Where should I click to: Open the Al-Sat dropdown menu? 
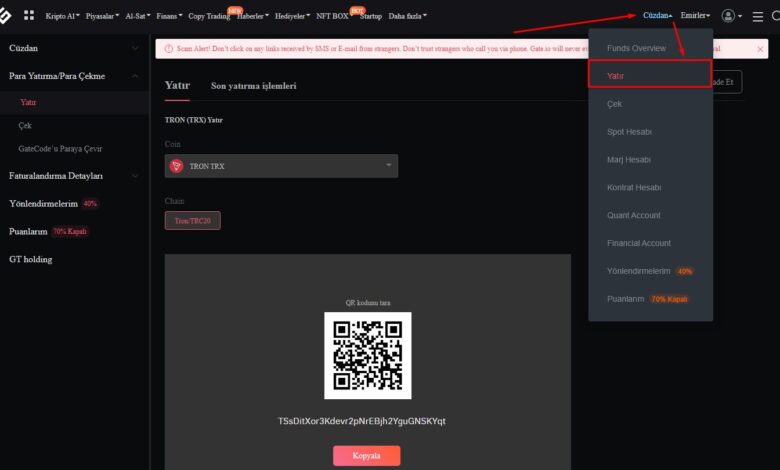137,16
